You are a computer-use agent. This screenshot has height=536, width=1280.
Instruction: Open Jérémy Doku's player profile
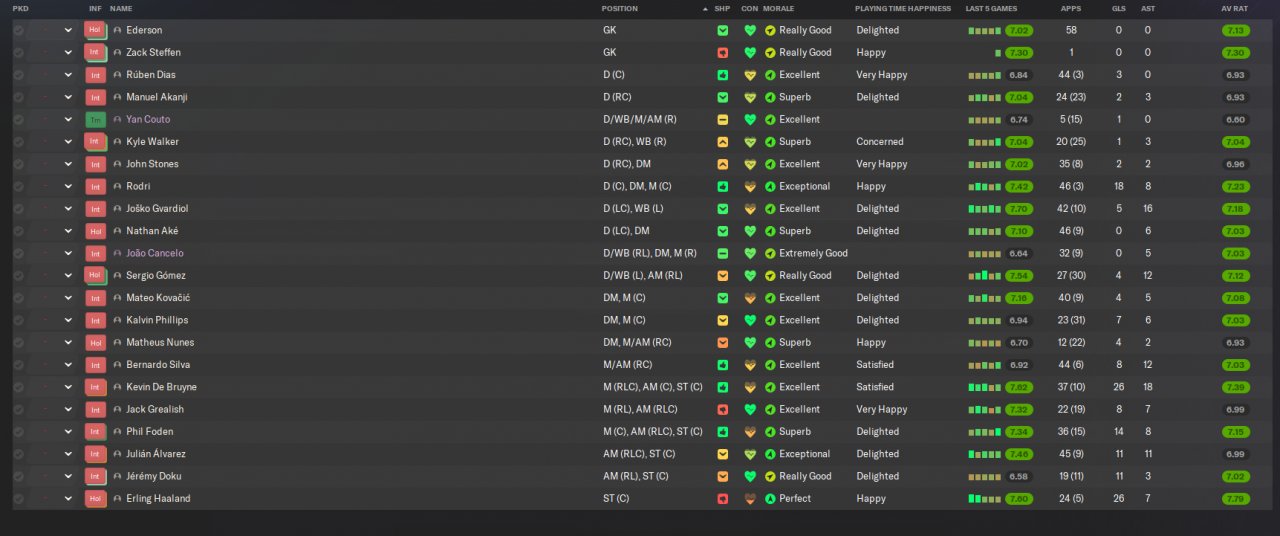(154, 476)
